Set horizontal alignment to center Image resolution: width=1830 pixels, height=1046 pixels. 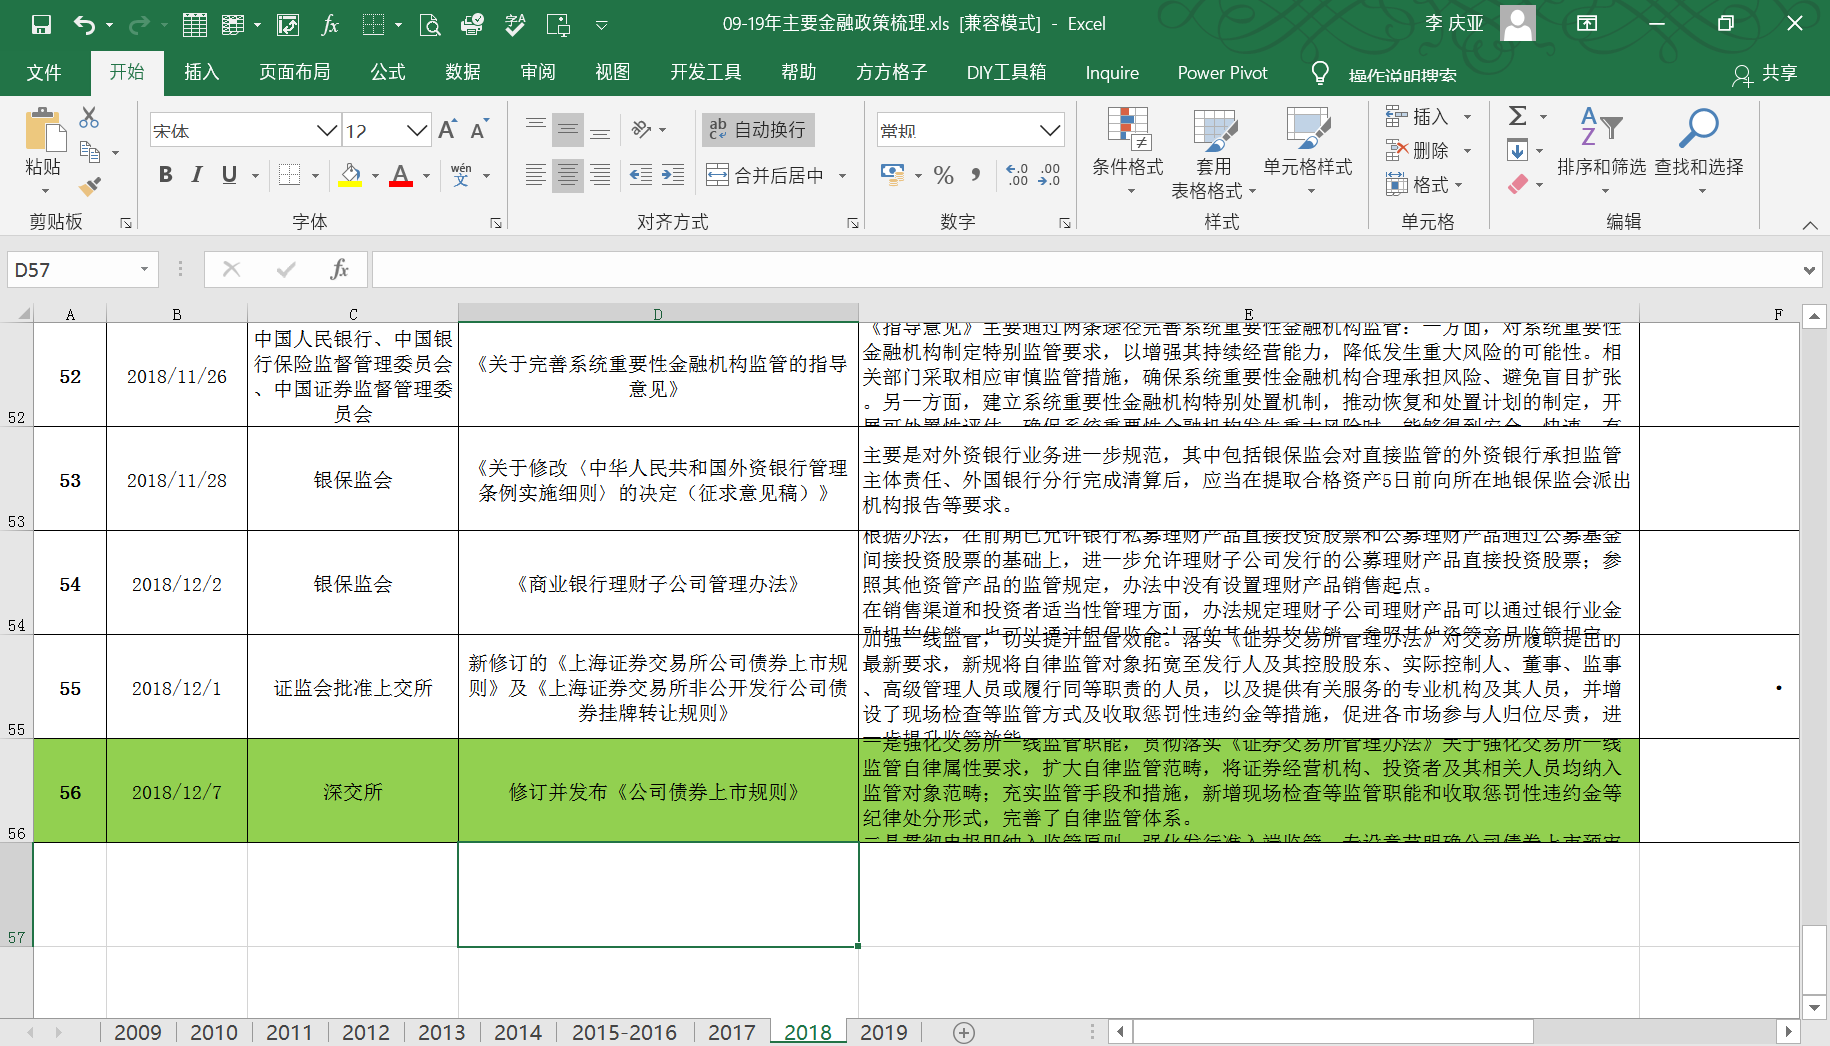coord(568,175)
